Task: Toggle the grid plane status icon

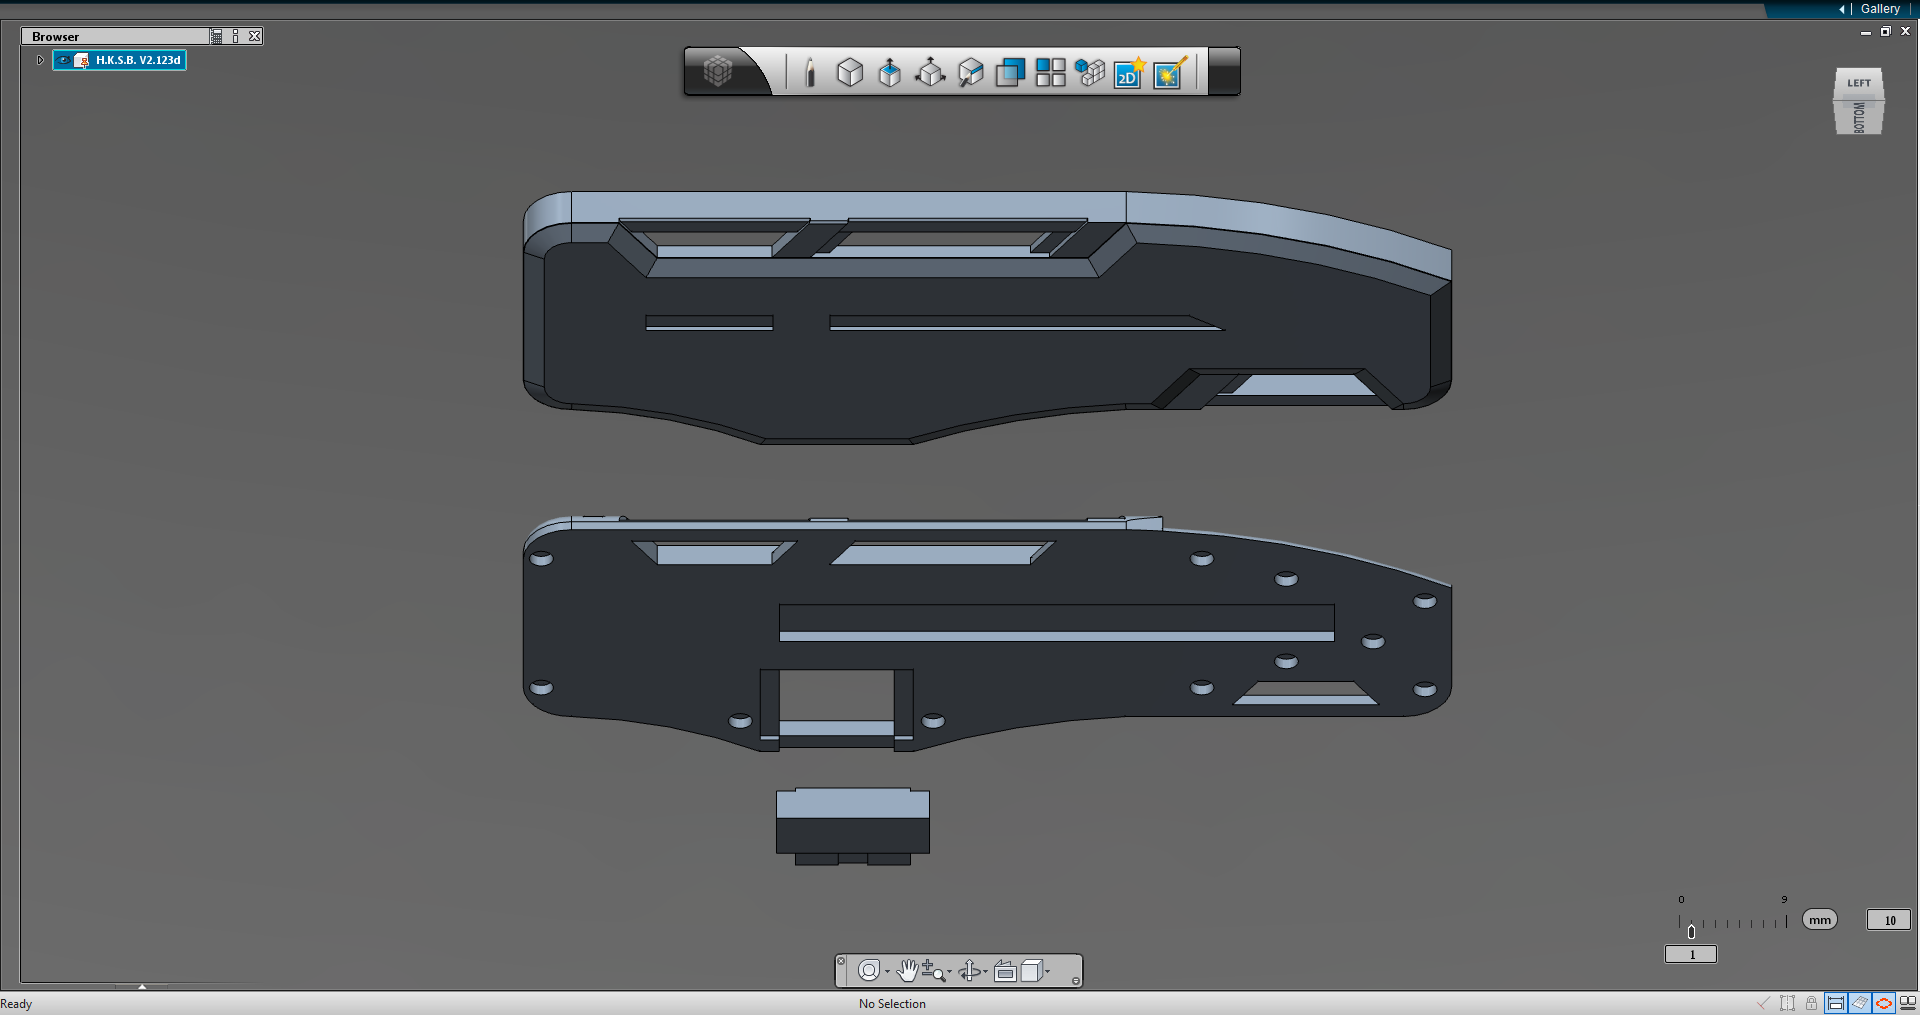Action: pyautogui.click(x=1860, y=1003)
